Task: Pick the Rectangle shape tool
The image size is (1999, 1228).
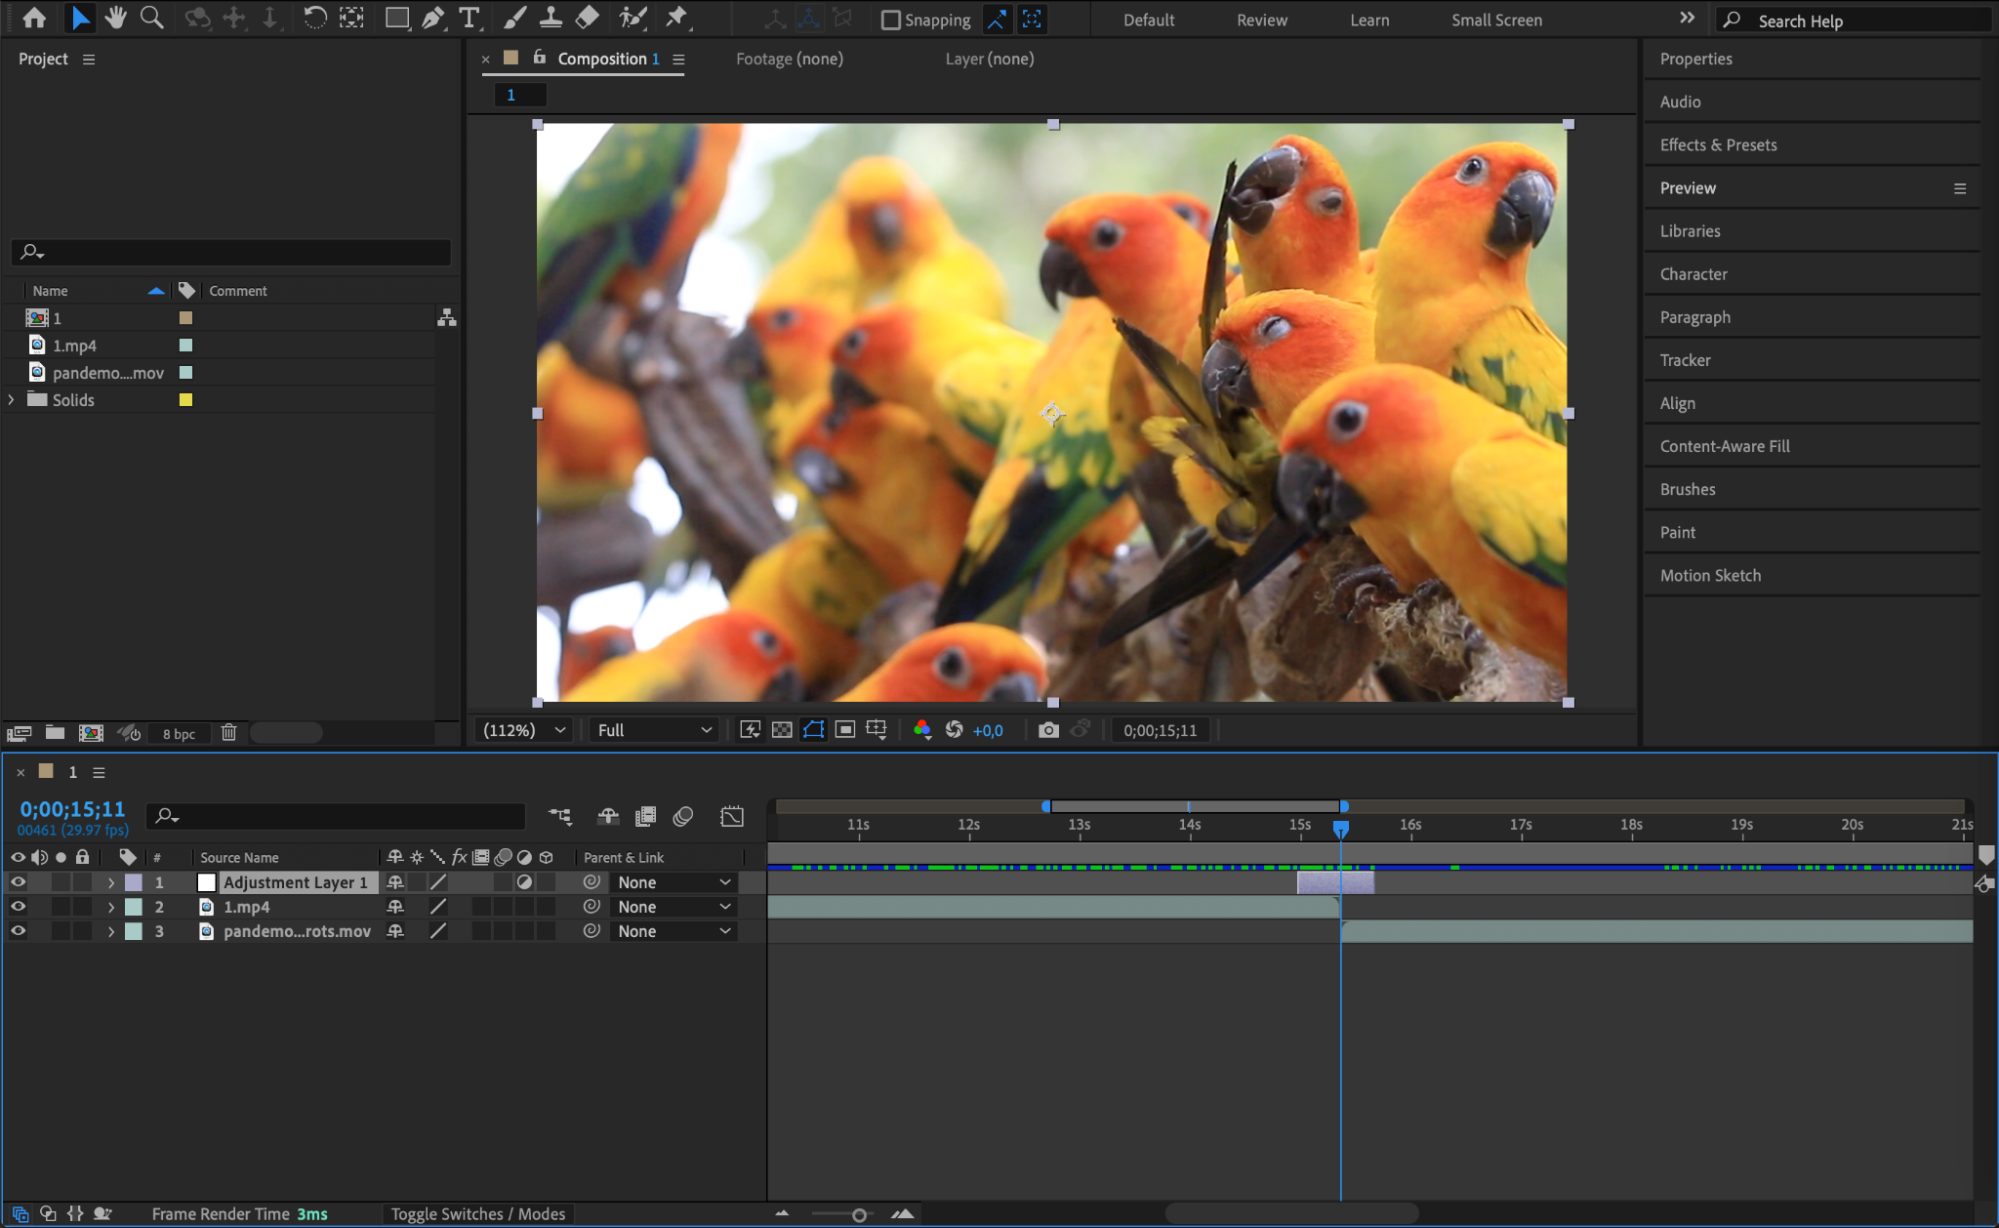Action: click(397, 18)
